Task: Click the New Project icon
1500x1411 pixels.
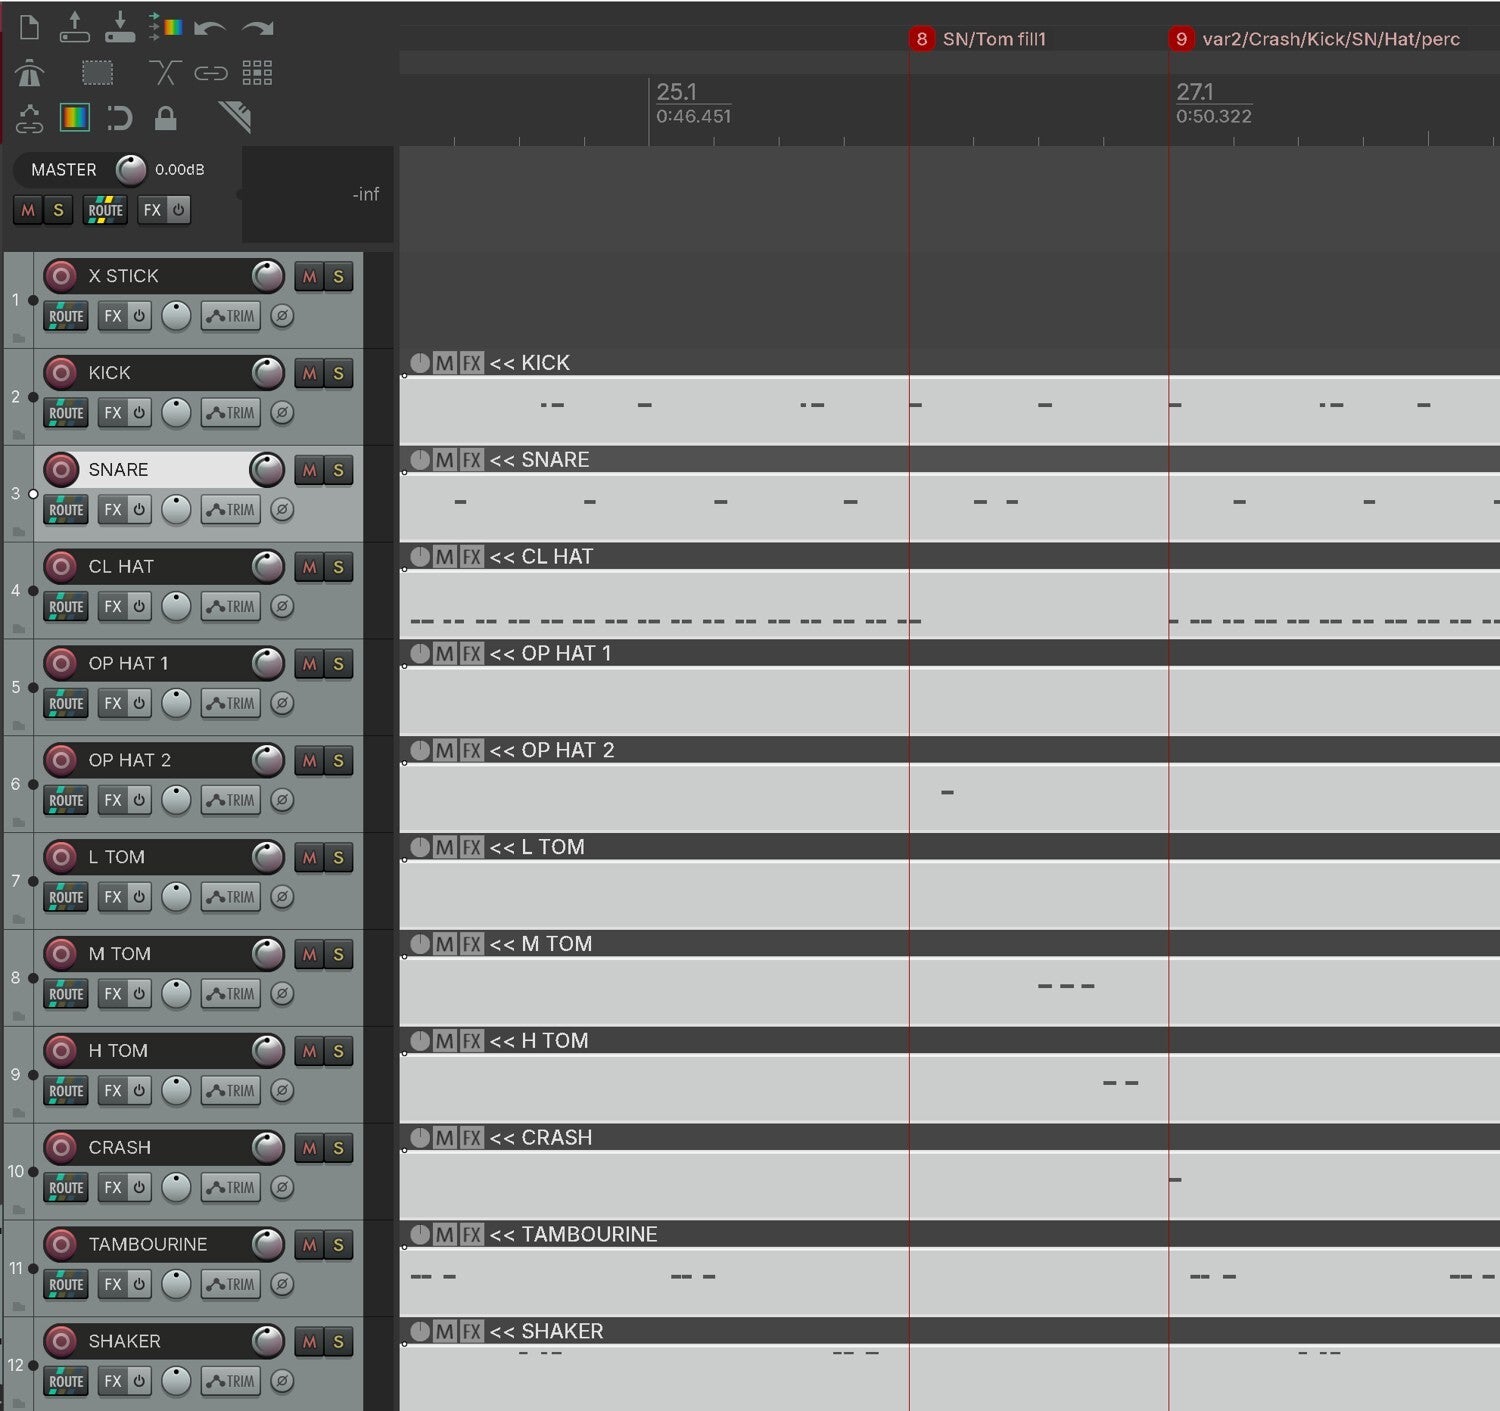Action: 30,27
